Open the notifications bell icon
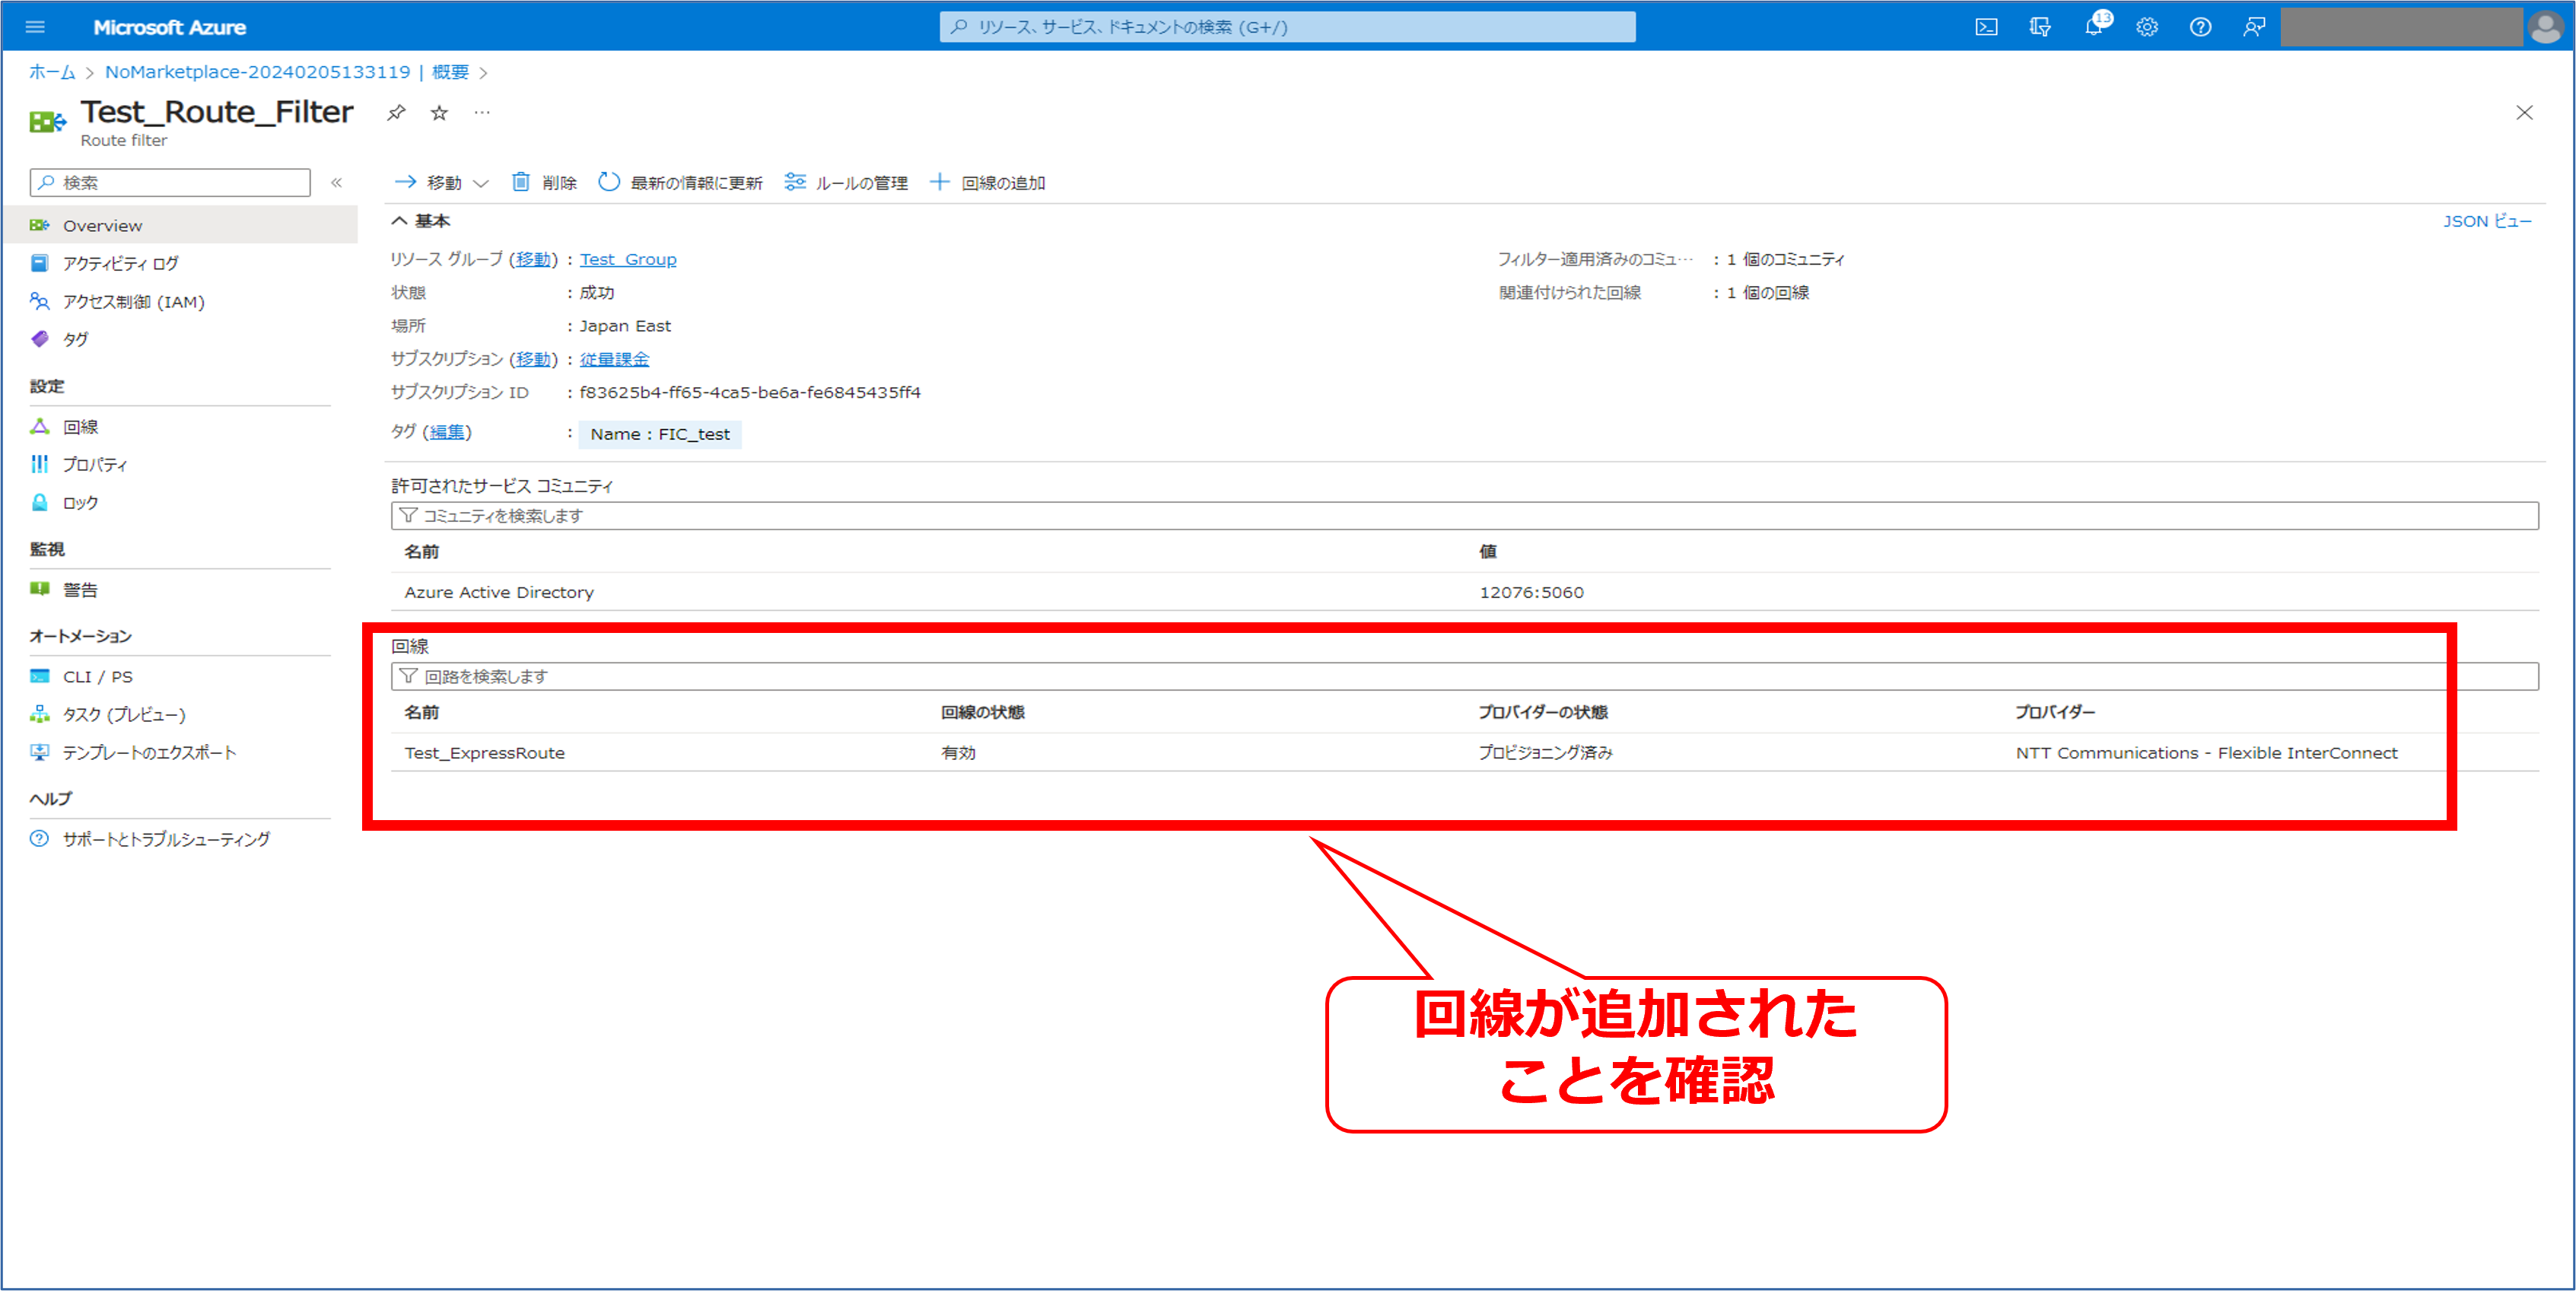 coord(2093,27)
